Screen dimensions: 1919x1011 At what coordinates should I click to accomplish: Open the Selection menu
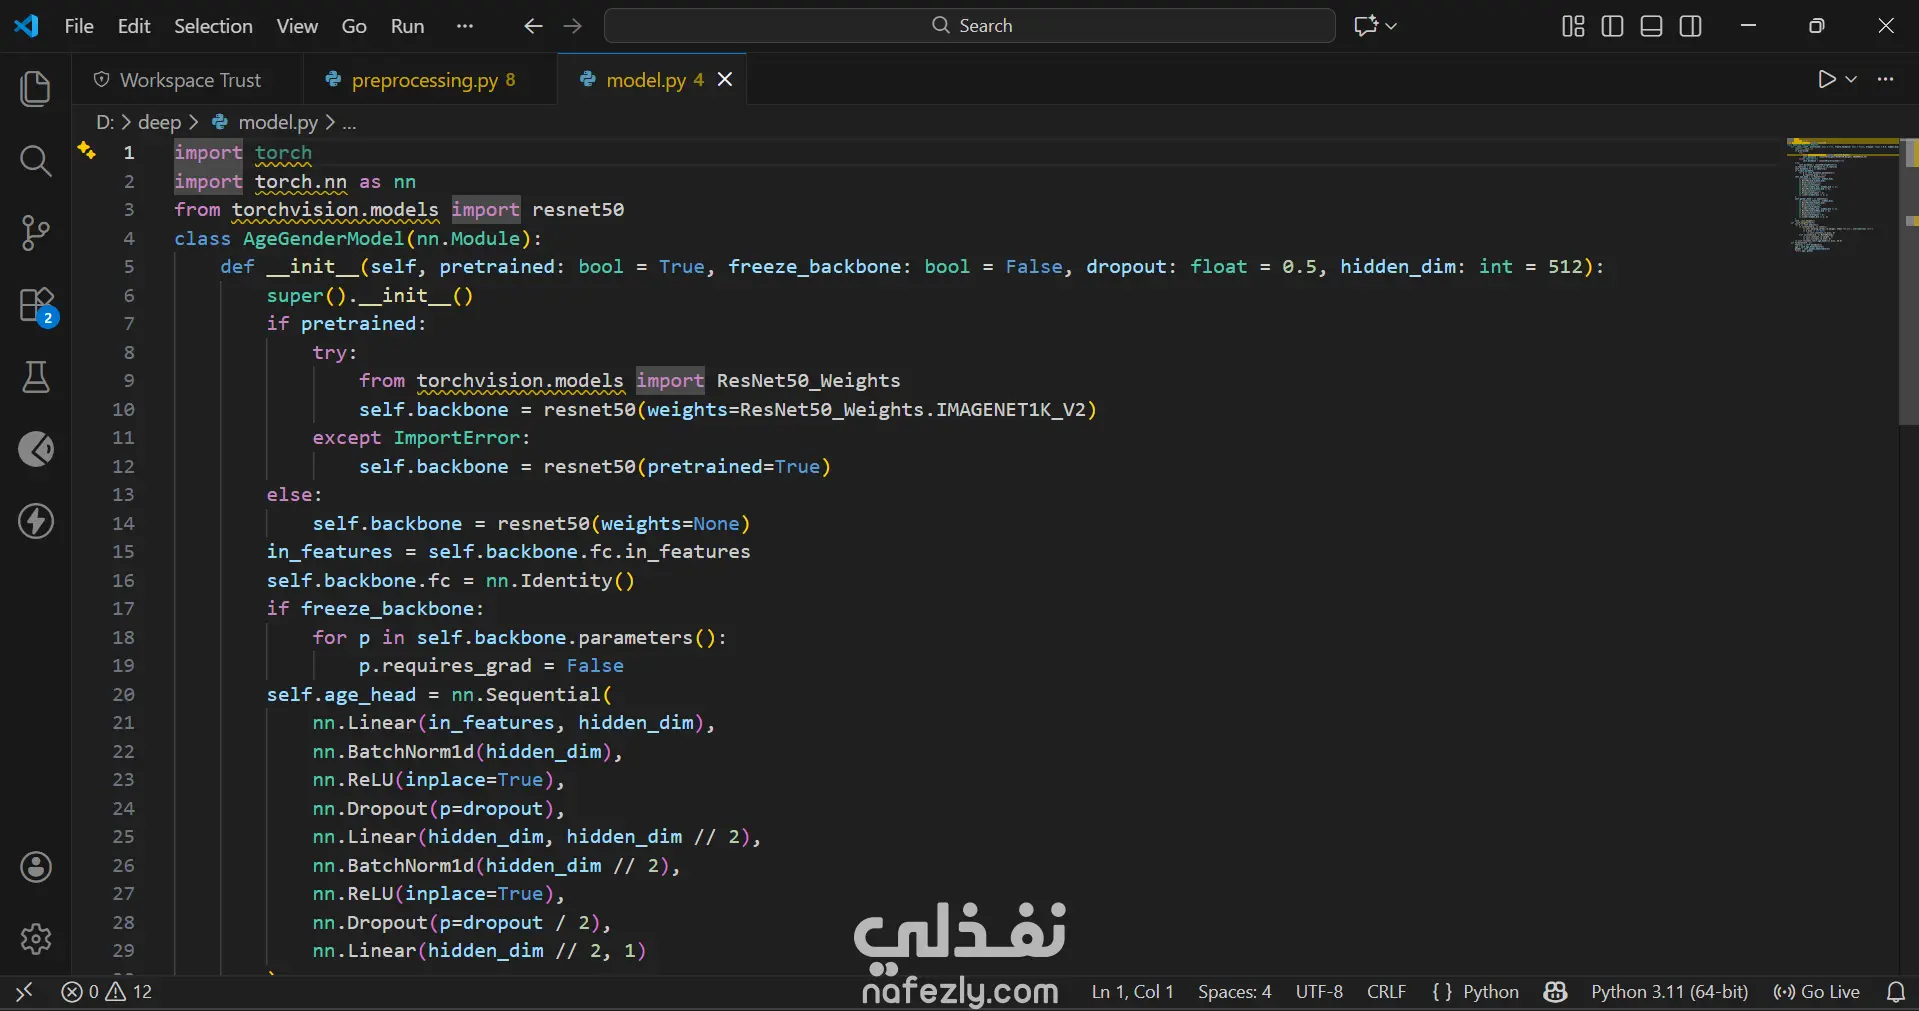tap(213, 26)
